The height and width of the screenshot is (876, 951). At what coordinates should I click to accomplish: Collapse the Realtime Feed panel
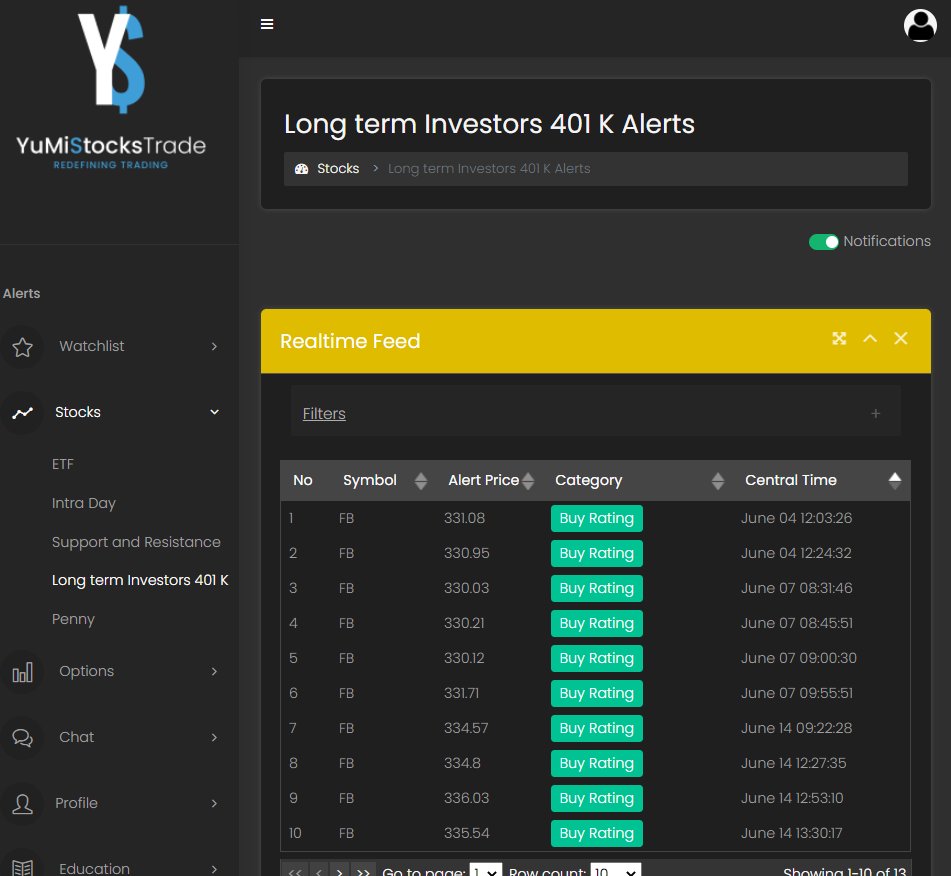point(870,339)
